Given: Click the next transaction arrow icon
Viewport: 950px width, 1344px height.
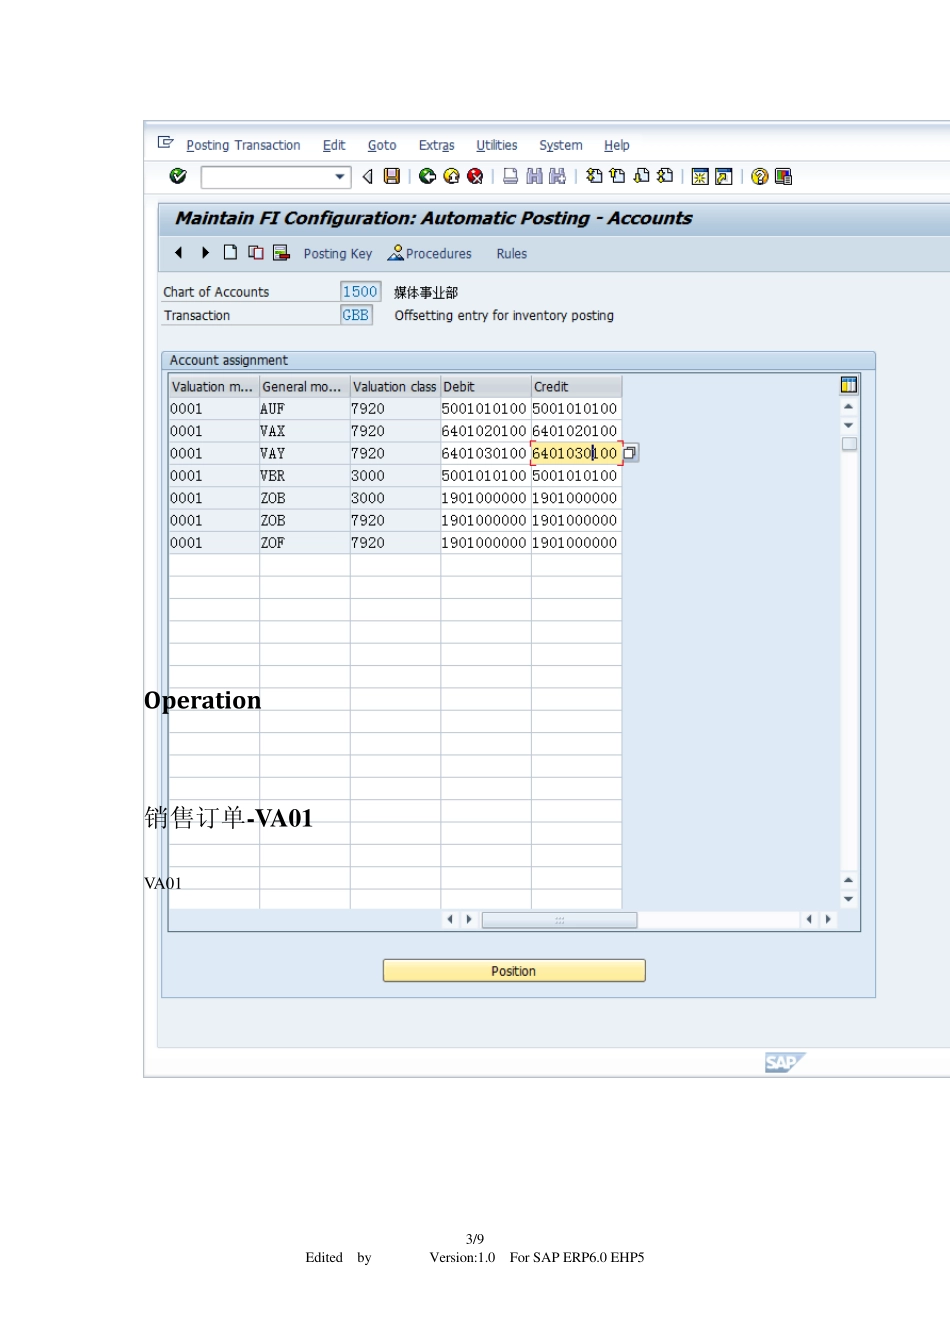Looking at the screenshot, I should [205, 253].
